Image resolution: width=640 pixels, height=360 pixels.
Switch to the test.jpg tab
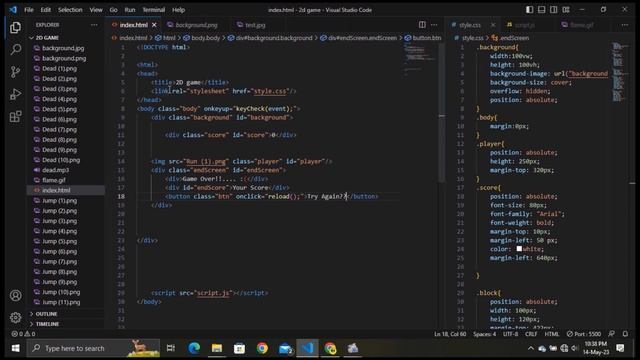(x=255, y=25)
